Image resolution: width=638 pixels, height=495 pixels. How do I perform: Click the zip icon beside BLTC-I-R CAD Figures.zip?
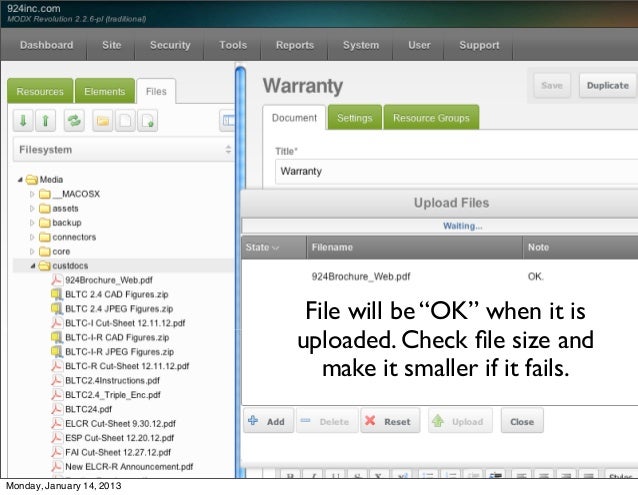pos(57,337)
